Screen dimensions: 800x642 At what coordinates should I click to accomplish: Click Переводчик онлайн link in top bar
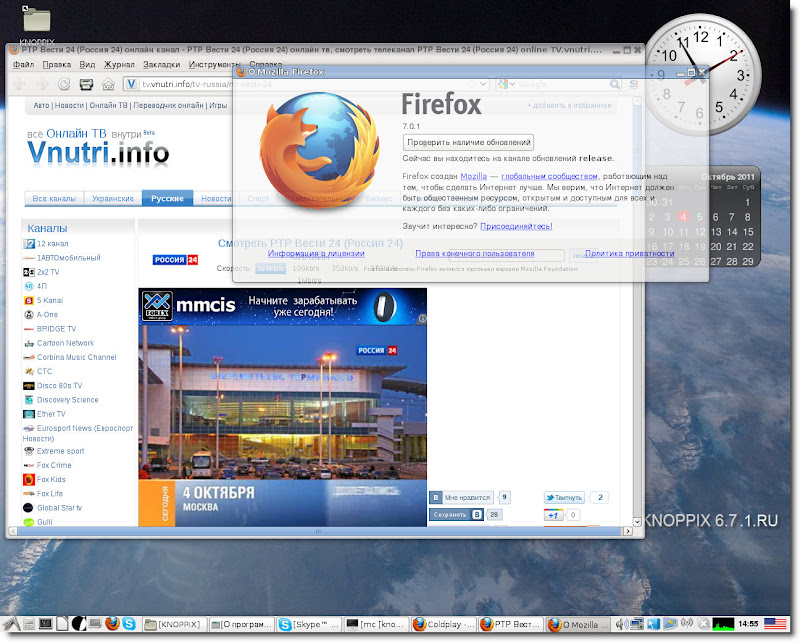[168, 105]
